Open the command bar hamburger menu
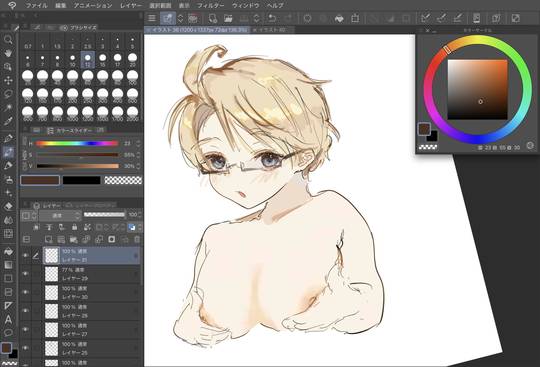 (x=152, y=18)
